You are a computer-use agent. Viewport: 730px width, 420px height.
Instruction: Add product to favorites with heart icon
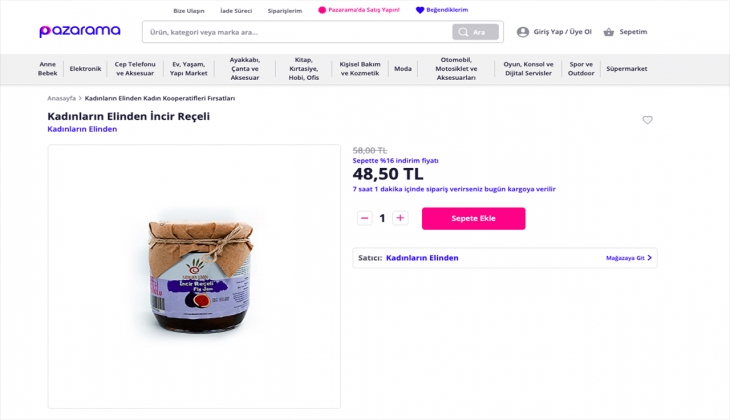(647, 120)
